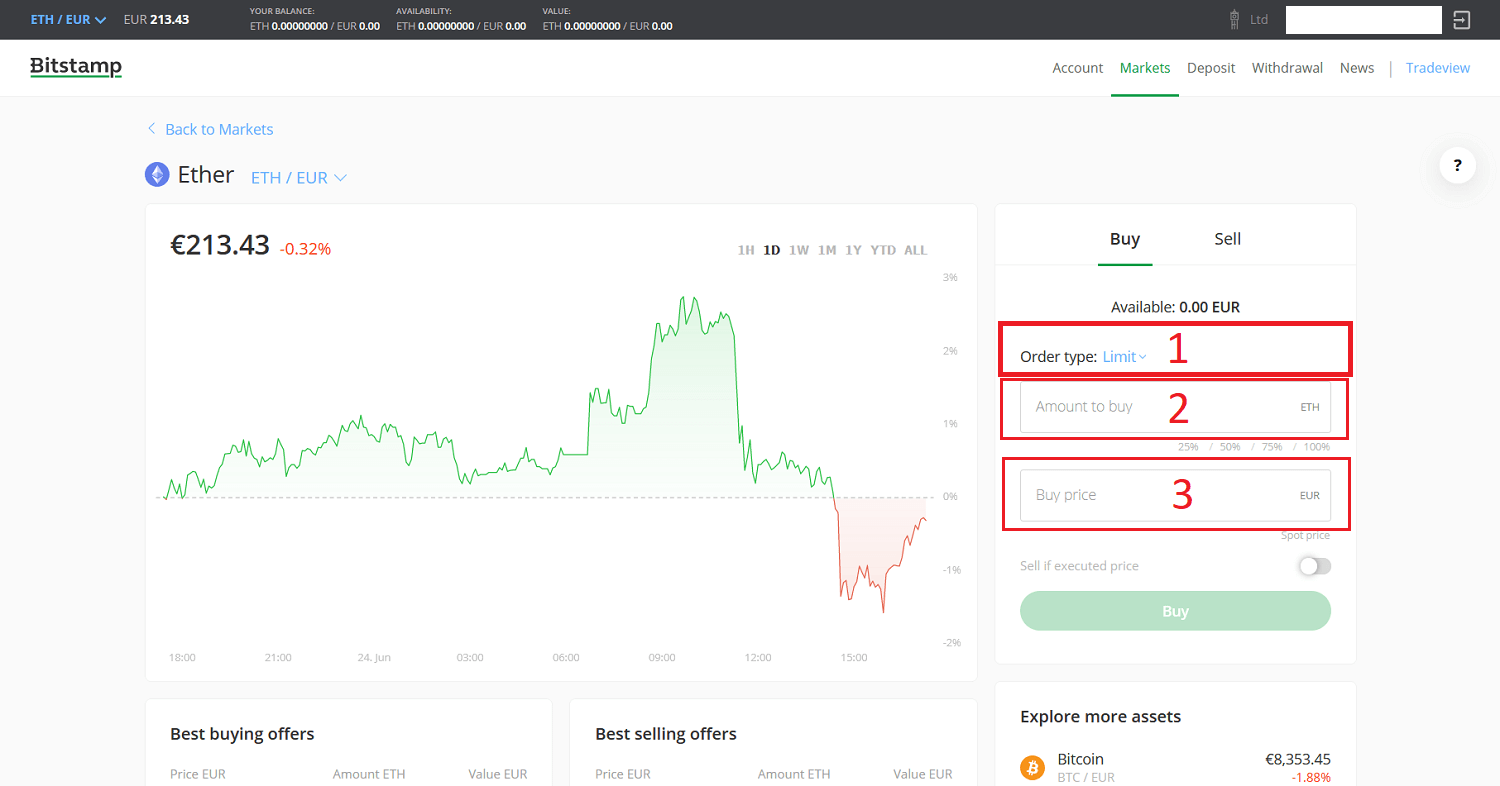
Task: Click the Availability value in top bar
Action: coord(461,26)
